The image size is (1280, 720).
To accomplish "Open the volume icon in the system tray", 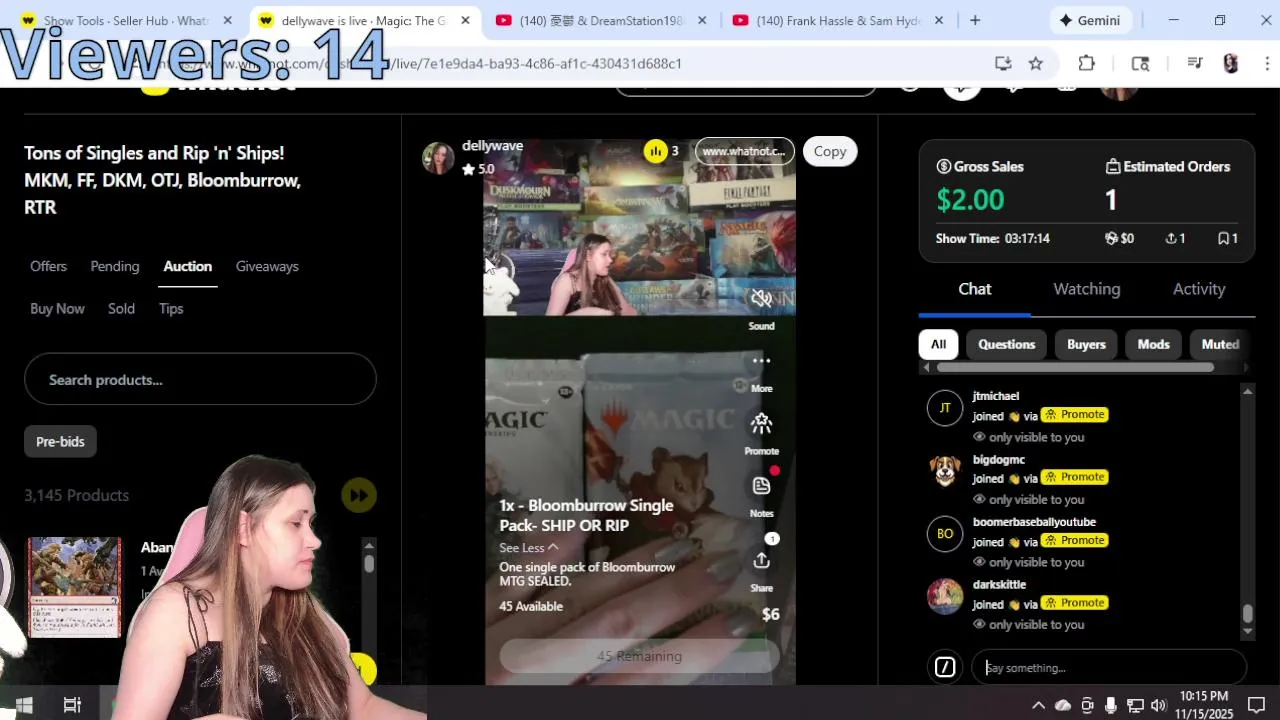I will point(1158,705).
